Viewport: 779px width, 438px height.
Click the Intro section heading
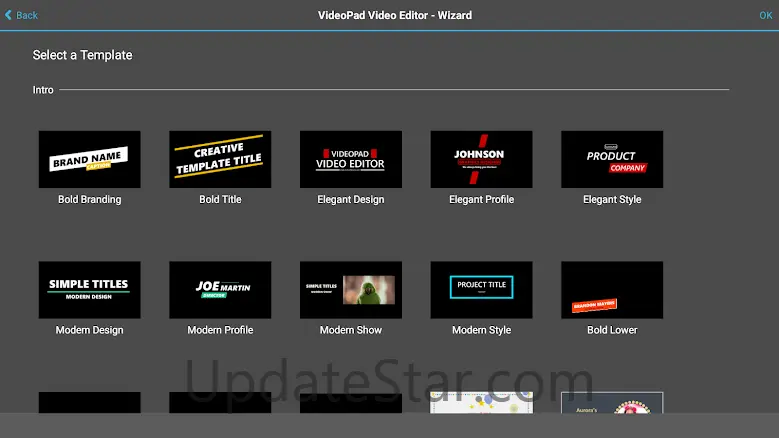tap(43, 90)
